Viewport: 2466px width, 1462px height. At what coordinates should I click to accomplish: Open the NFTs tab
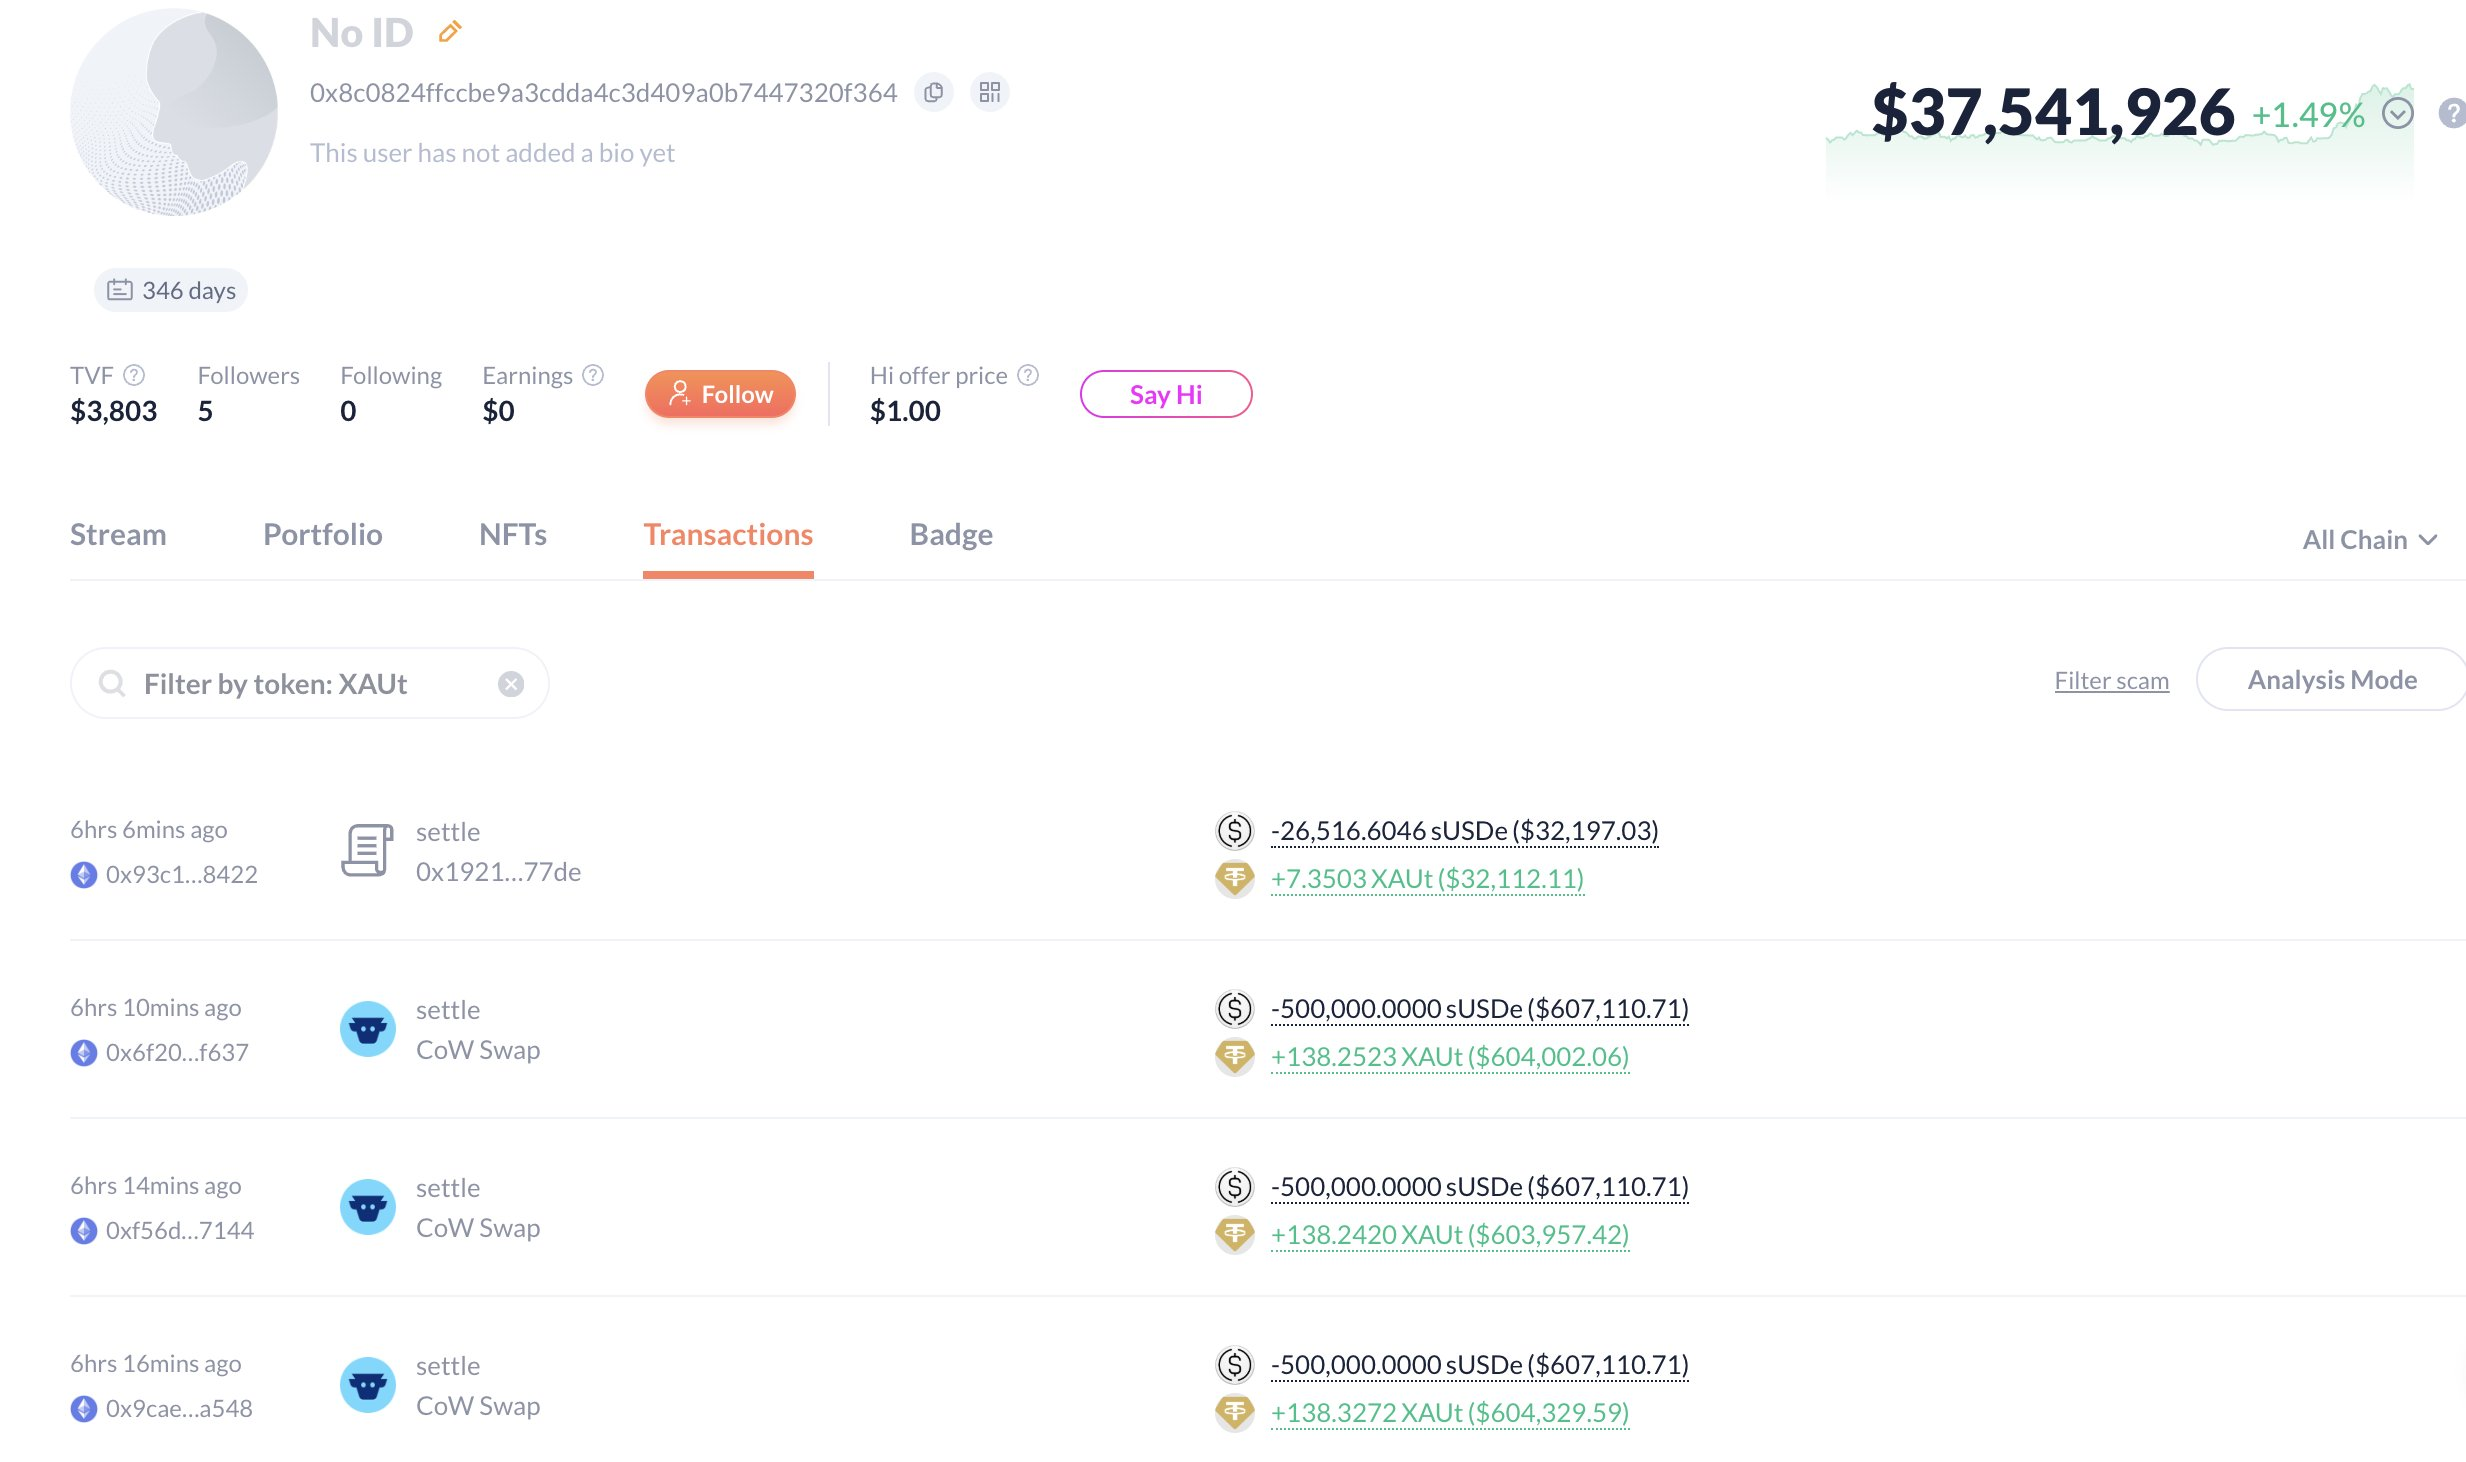512,535
